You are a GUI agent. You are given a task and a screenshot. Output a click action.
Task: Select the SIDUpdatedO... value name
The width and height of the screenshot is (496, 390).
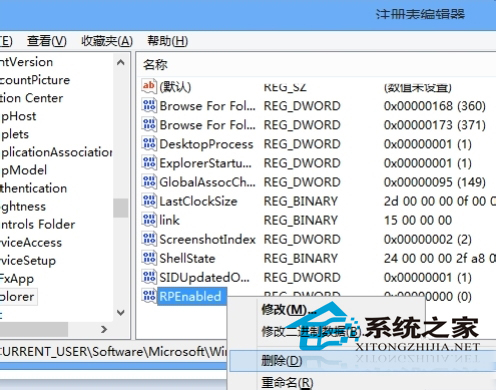coord(204,277)
